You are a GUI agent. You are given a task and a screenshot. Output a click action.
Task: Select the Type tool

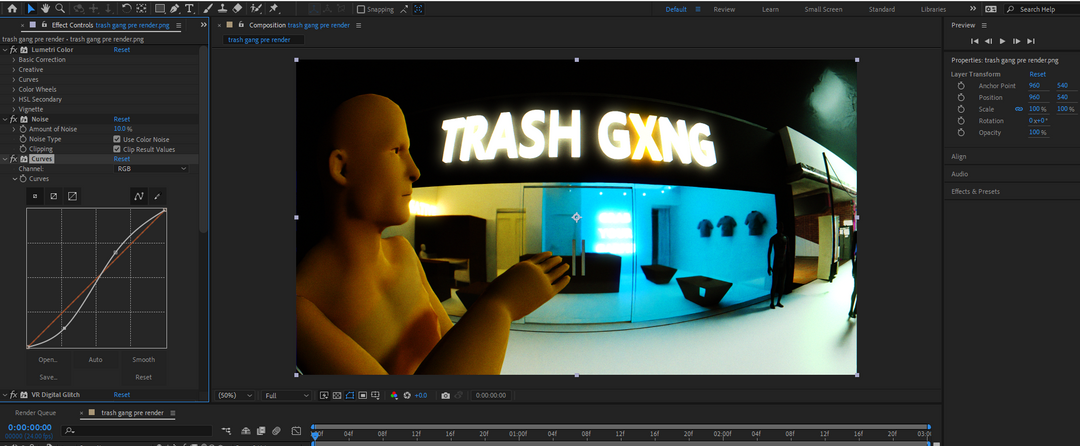pos(189,9)
